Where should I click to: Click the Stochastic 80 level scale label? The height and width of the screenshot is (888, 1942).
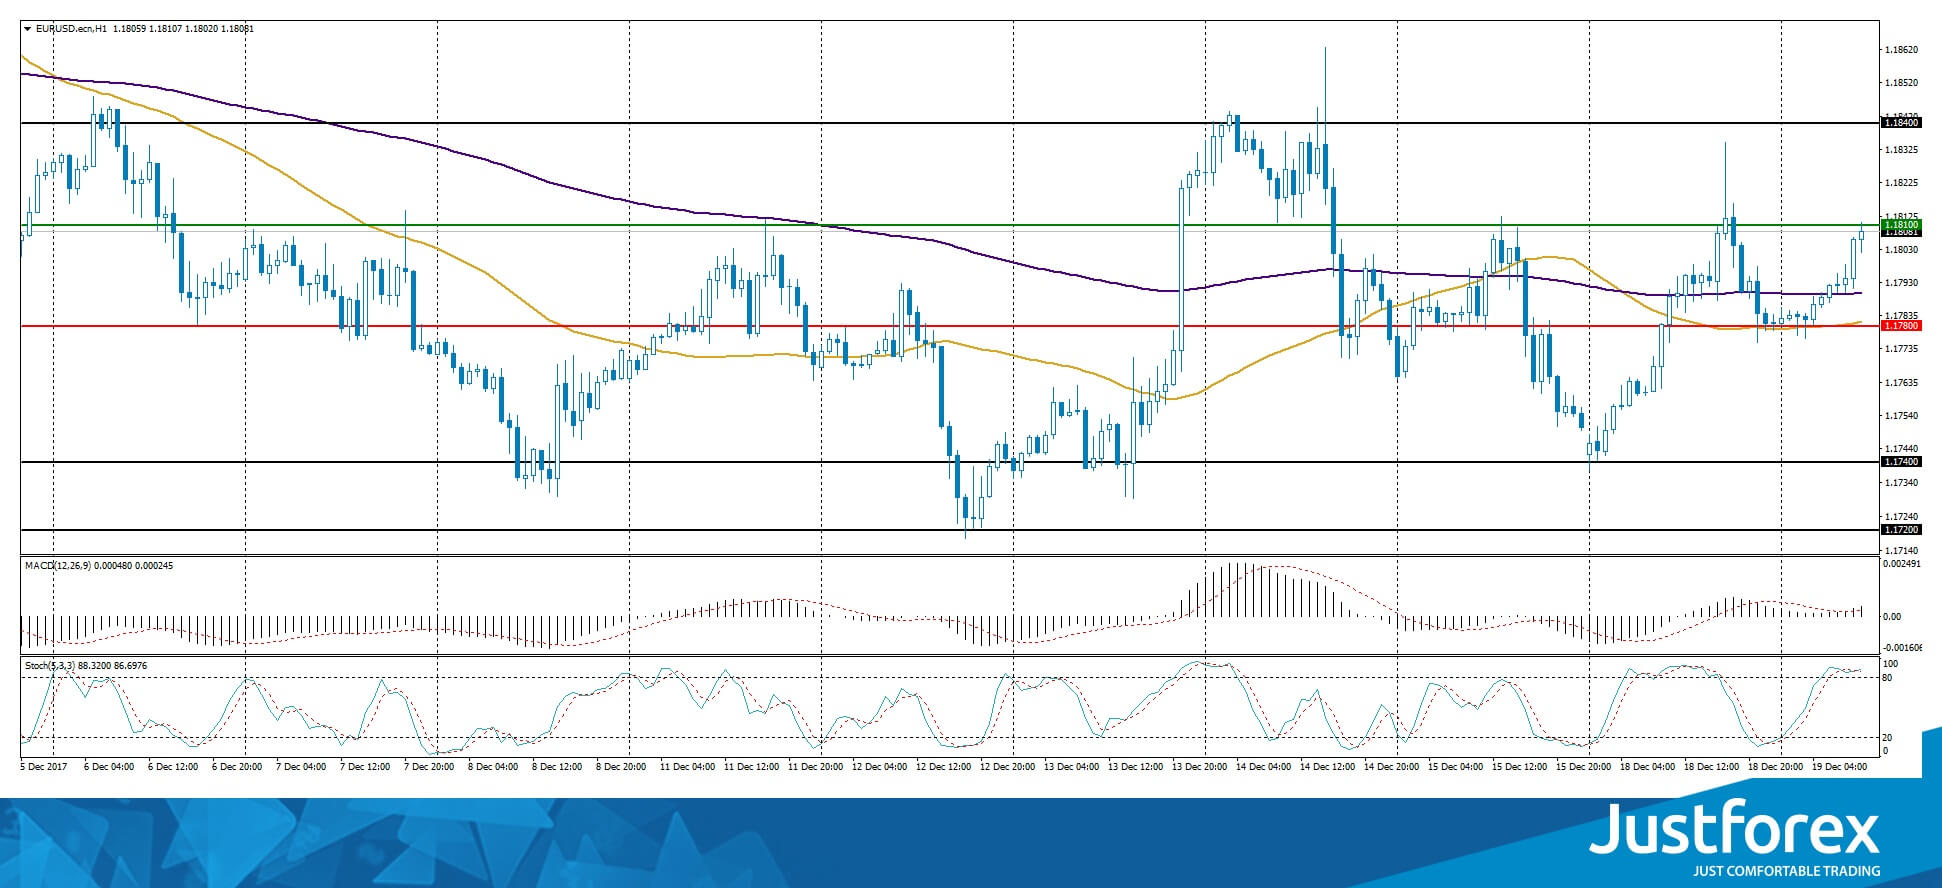pyautogui.click(x=1888, y=678)
